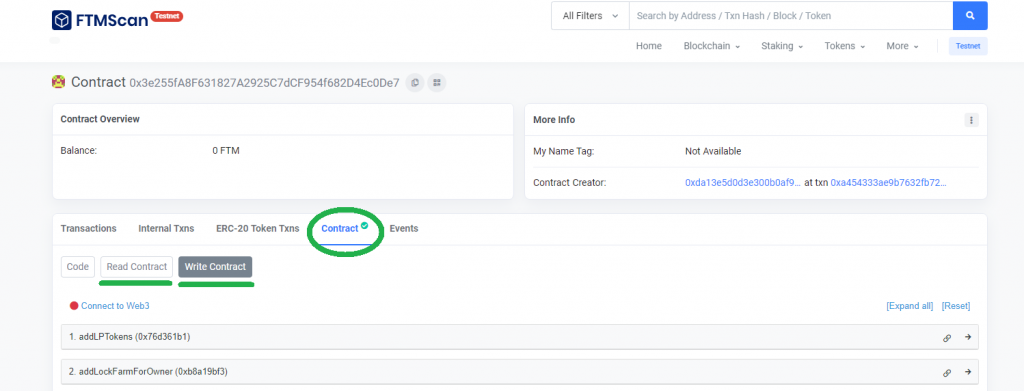1024x391 pixels.
Task: Switch to the Internal Txns tab
Action: [x=166, y=228]
